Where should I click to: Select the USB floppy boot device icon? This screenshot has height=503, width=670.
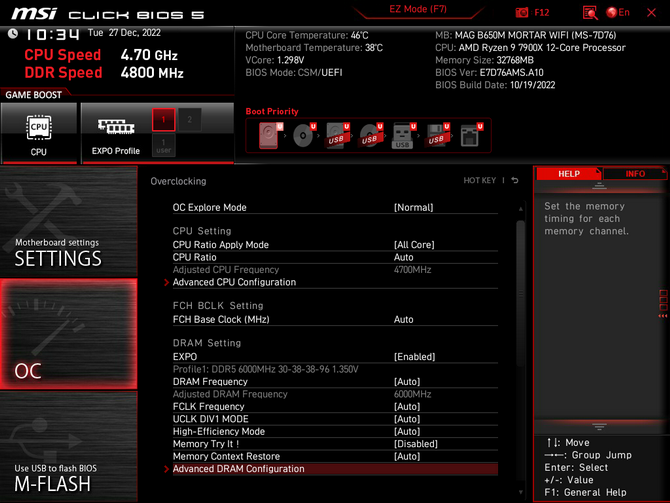437,135
